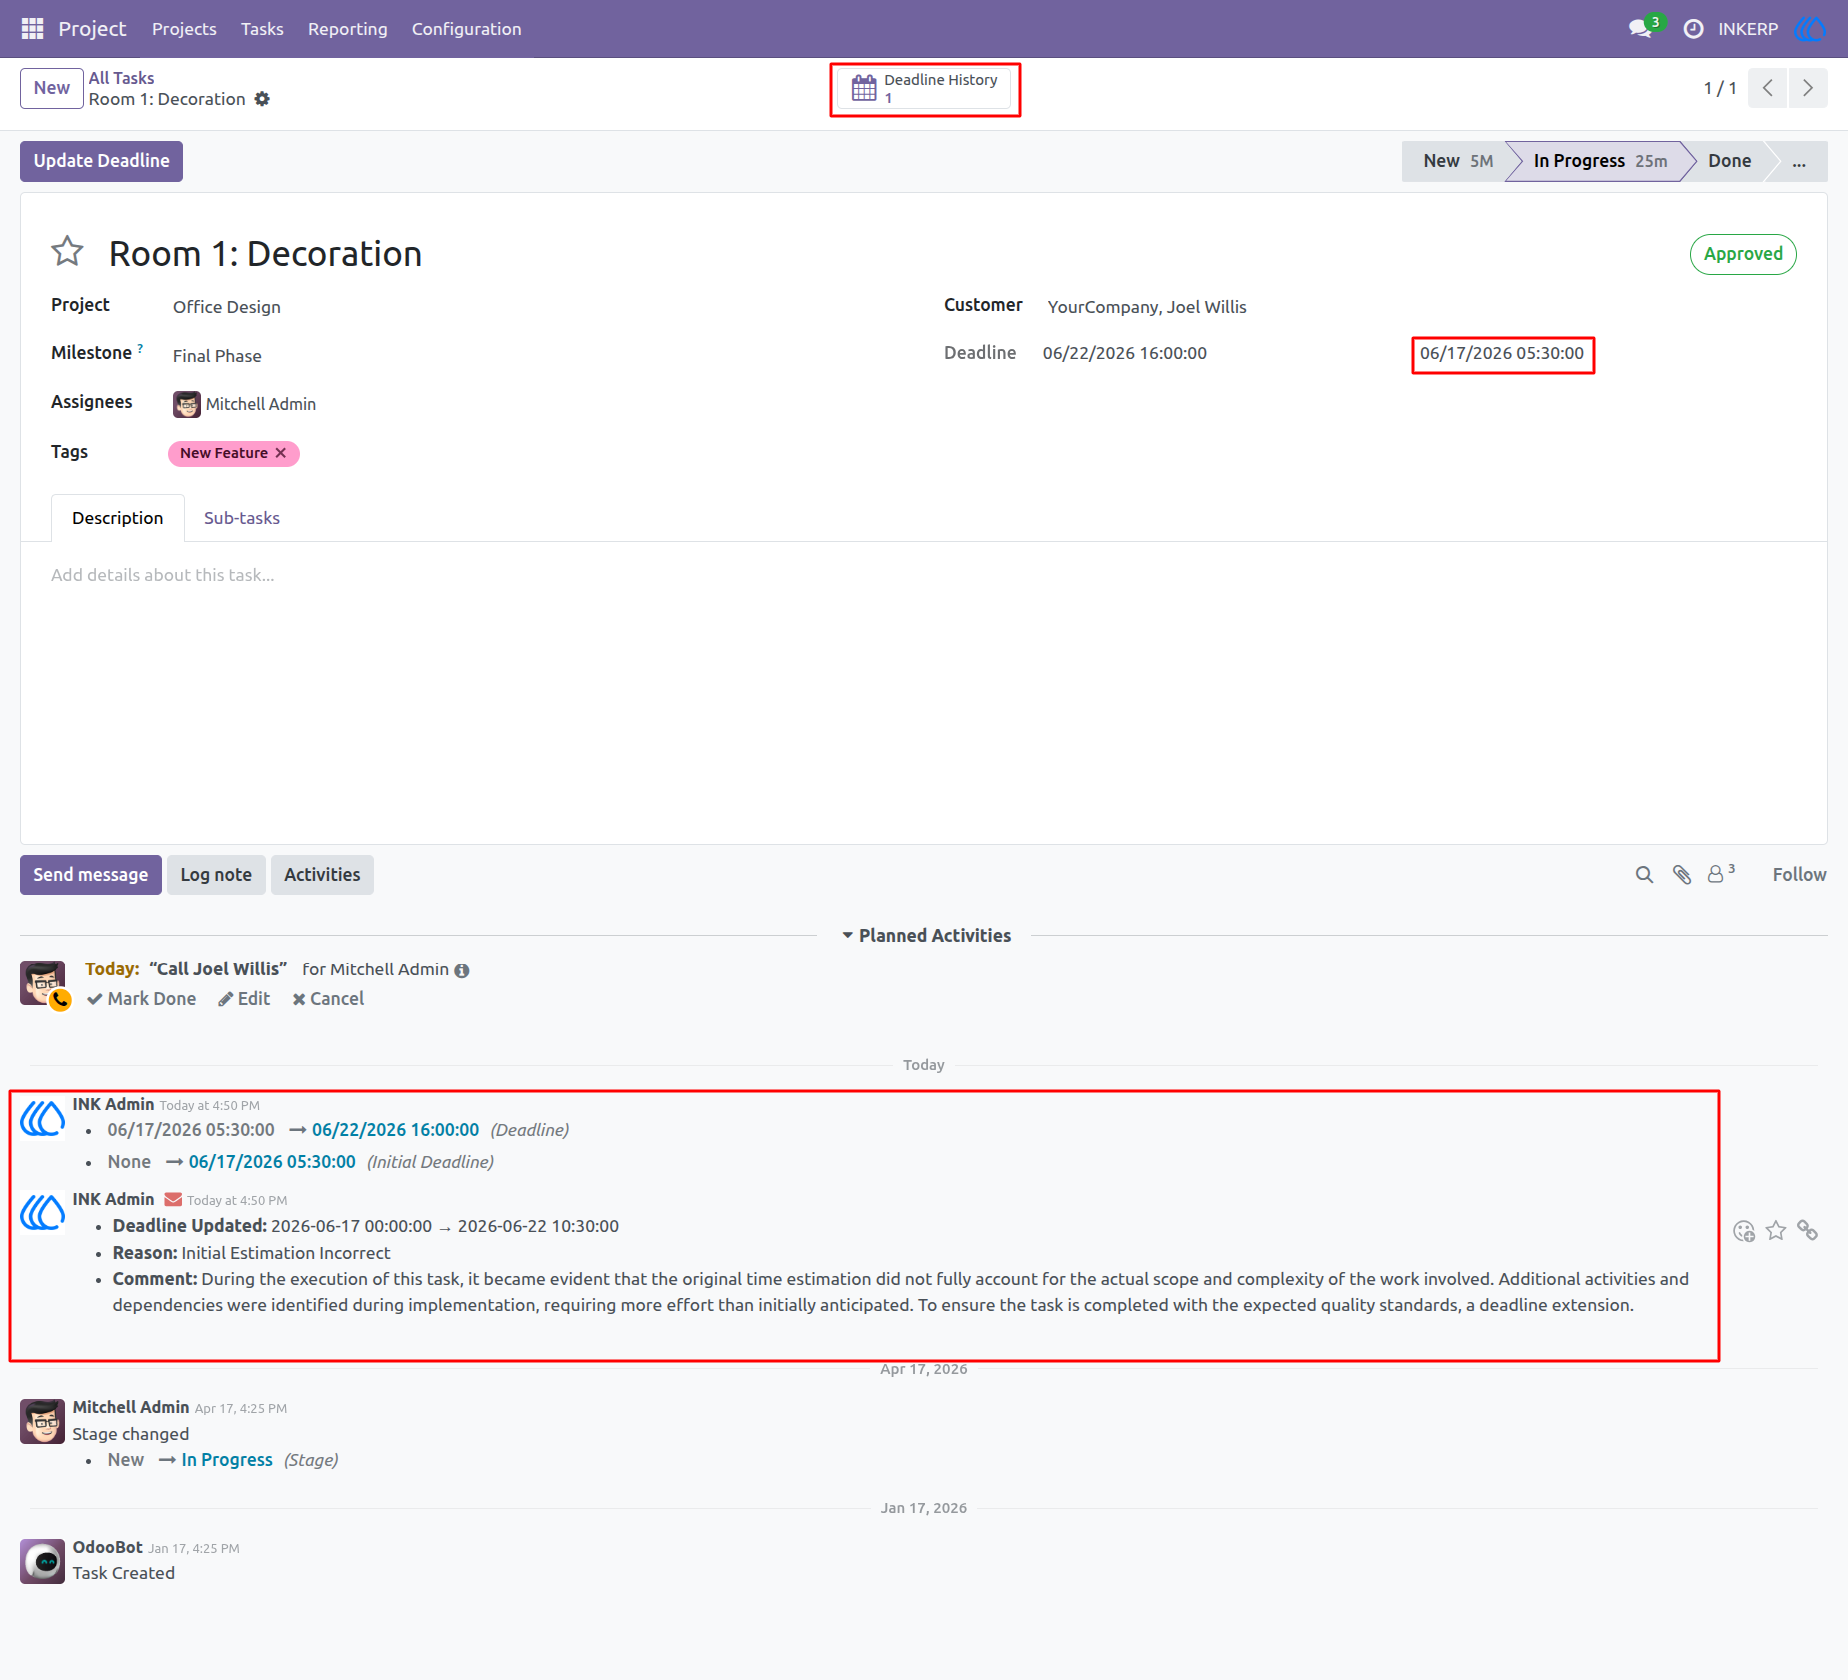This screenshot has height=1680, width=1848.
Task: Set stage to Done
Action: [1729, 161]
